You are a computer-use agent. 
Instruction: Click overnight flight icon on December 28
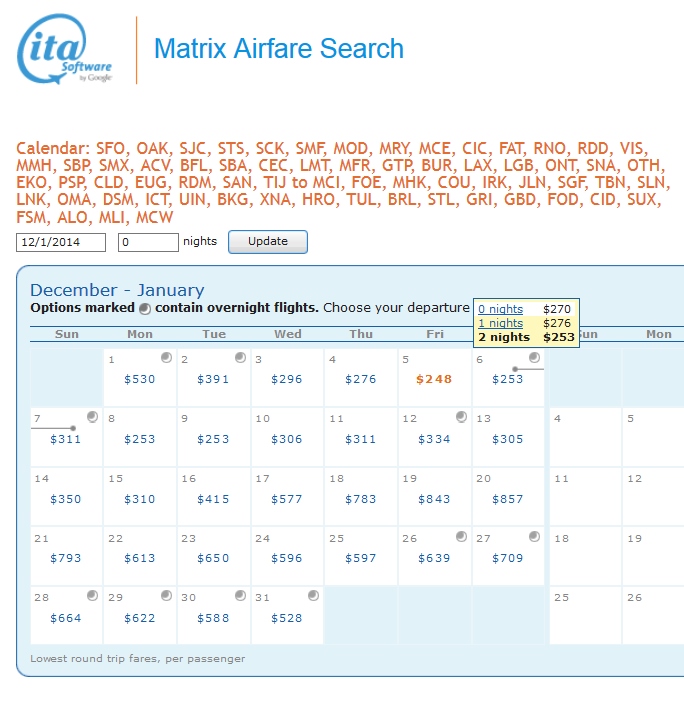click(92, 596)
